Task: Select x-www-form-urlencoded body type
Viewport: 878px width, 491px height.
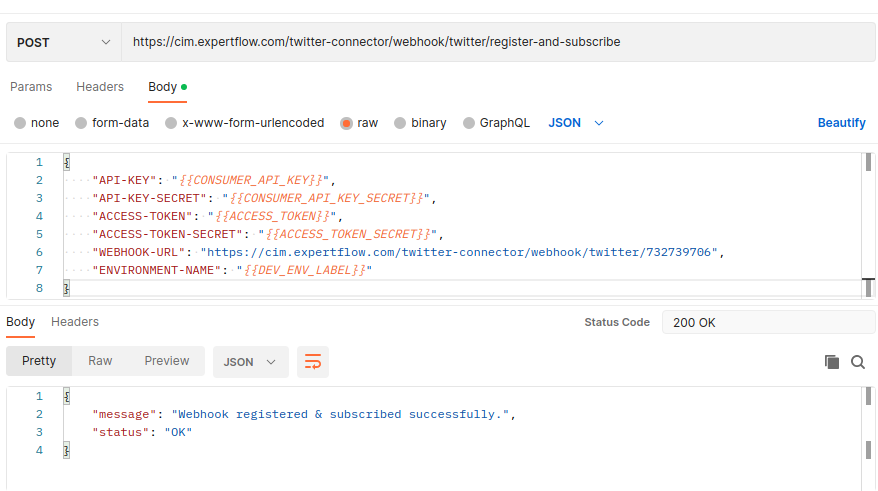Action: click(x=172, y=123)
